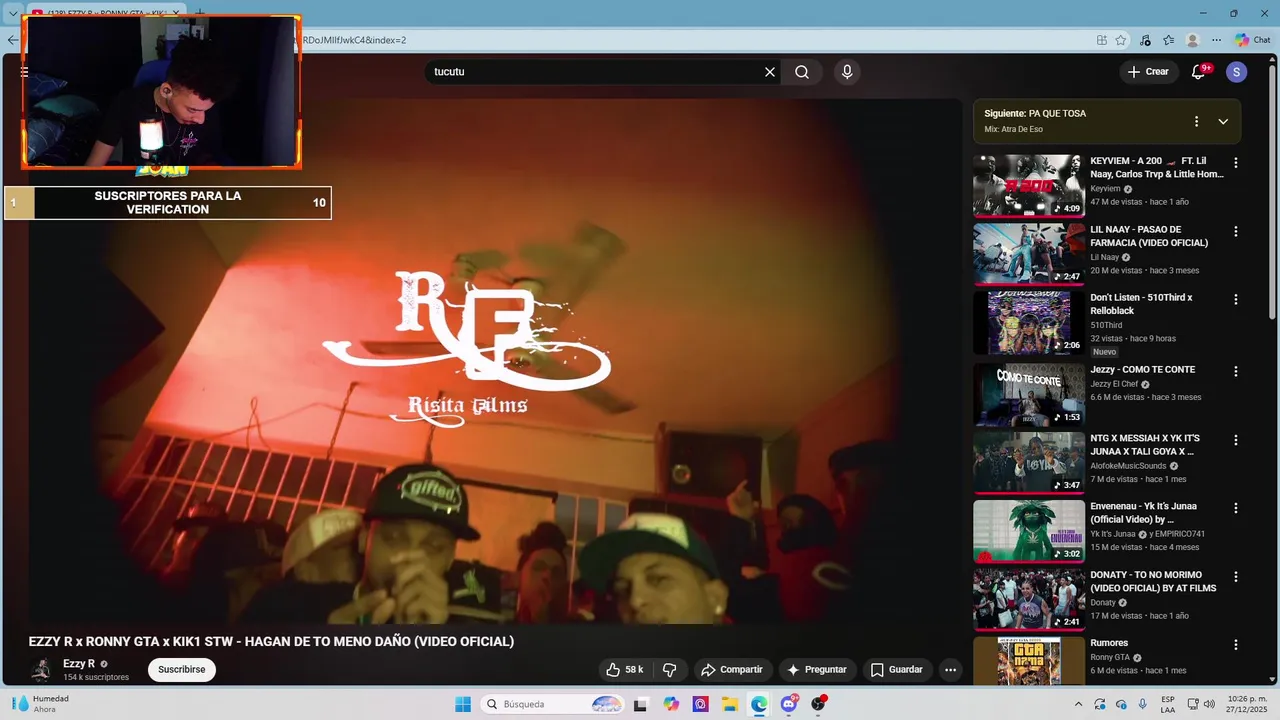The height and width of the screenshot is (720, 1280).
Task: Start voice search with microphone icon
Action: tap(847, 72)
